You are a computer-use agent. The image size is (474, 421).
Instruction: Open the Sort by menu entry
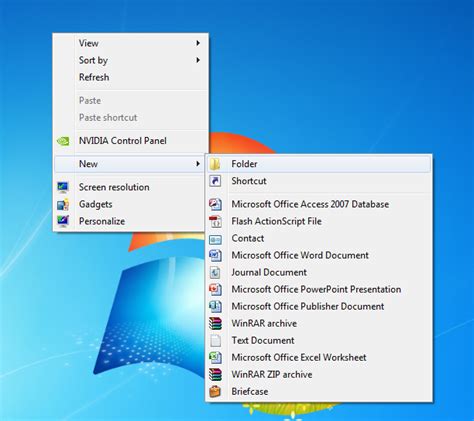pos(131,60)
